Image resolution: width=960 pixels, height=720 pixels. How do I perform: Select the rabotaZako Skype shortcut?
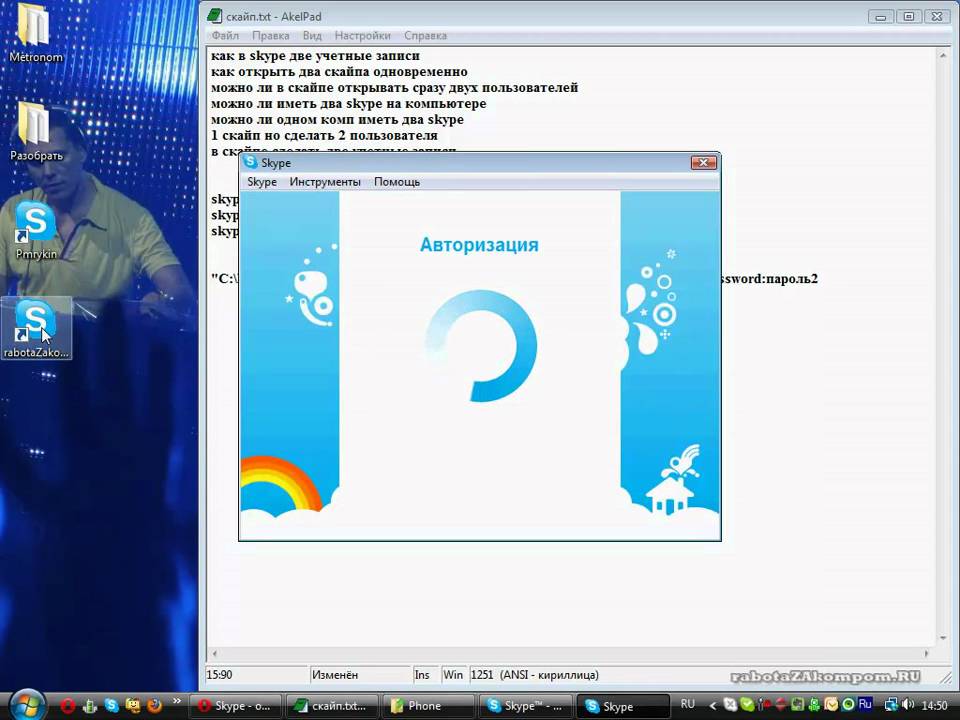(36, 329)
